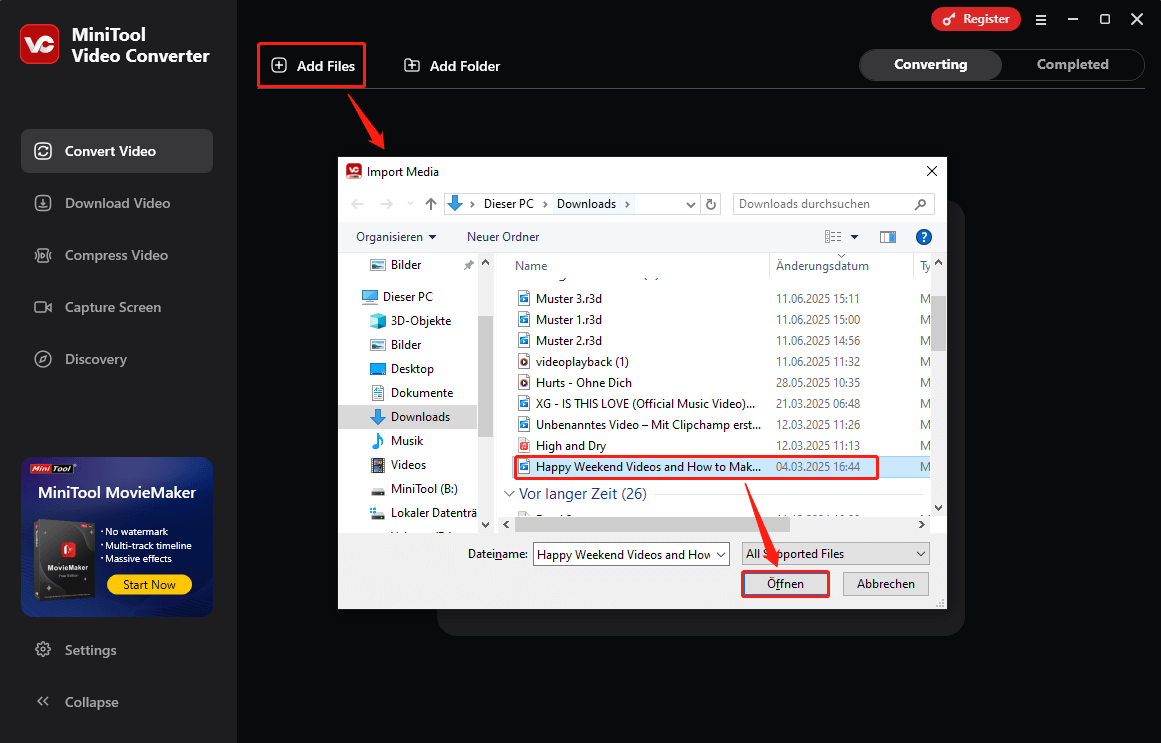Image resolution: width=1161 pixels, height=743 pixels.
Task: Close the Import Media dialog
Action: (x=931, y=171)
